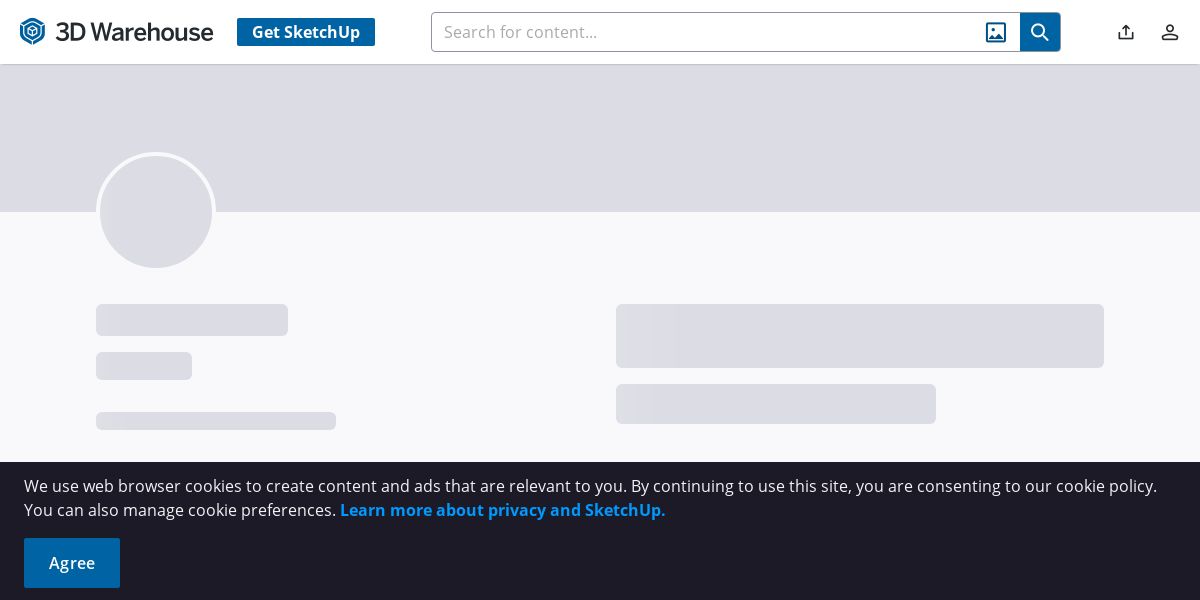Open Learn more about privacy and SketchUp
This screenshot has height=600, width=1200.
pos(502,510)
